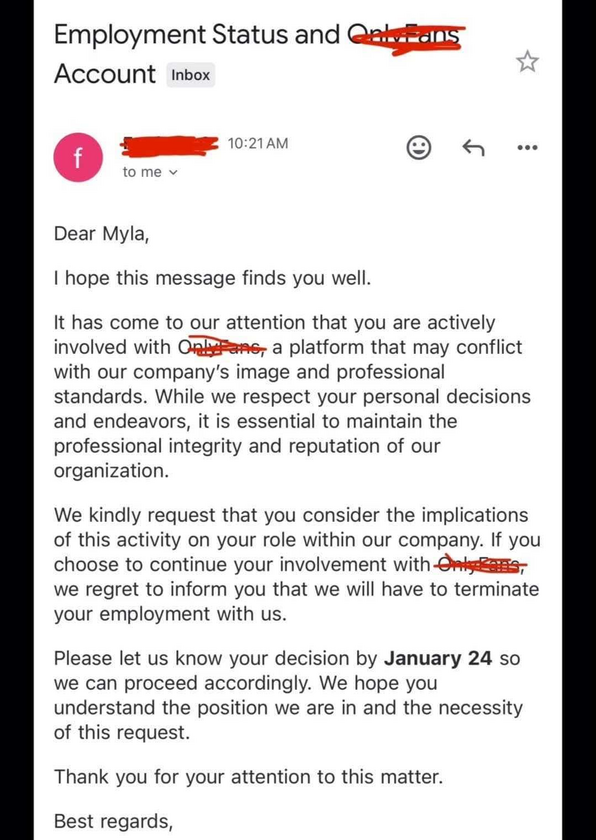Tap 'I hope this message finds you well.'
The image size is (596, 840).
[x=212, y=279]
